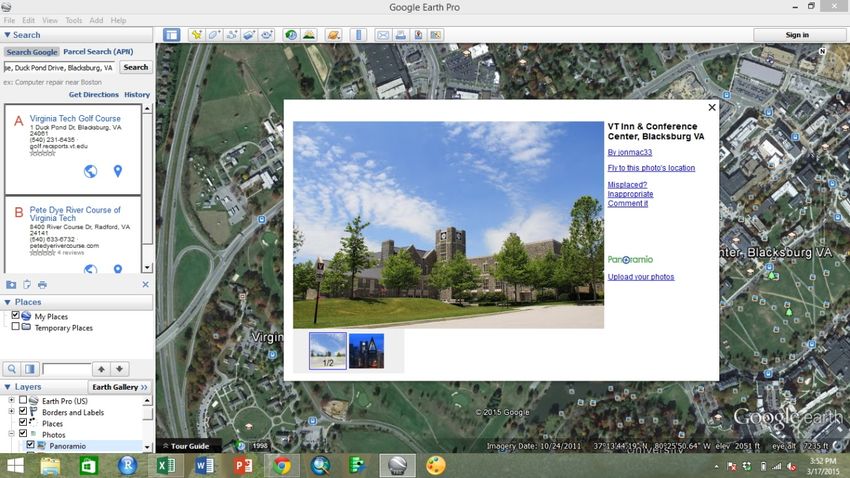The height and width of the screenshot is (478, 850).
Task: Open the globe icon for Virginia Tech Golf Course
Action: (x=91, y=171)
